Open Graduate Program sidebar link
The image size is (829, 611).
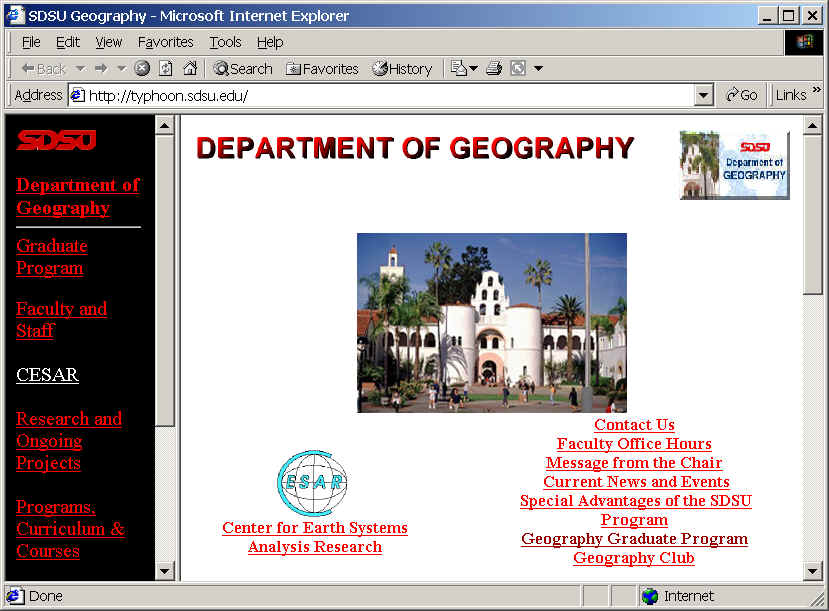(52, 257)
